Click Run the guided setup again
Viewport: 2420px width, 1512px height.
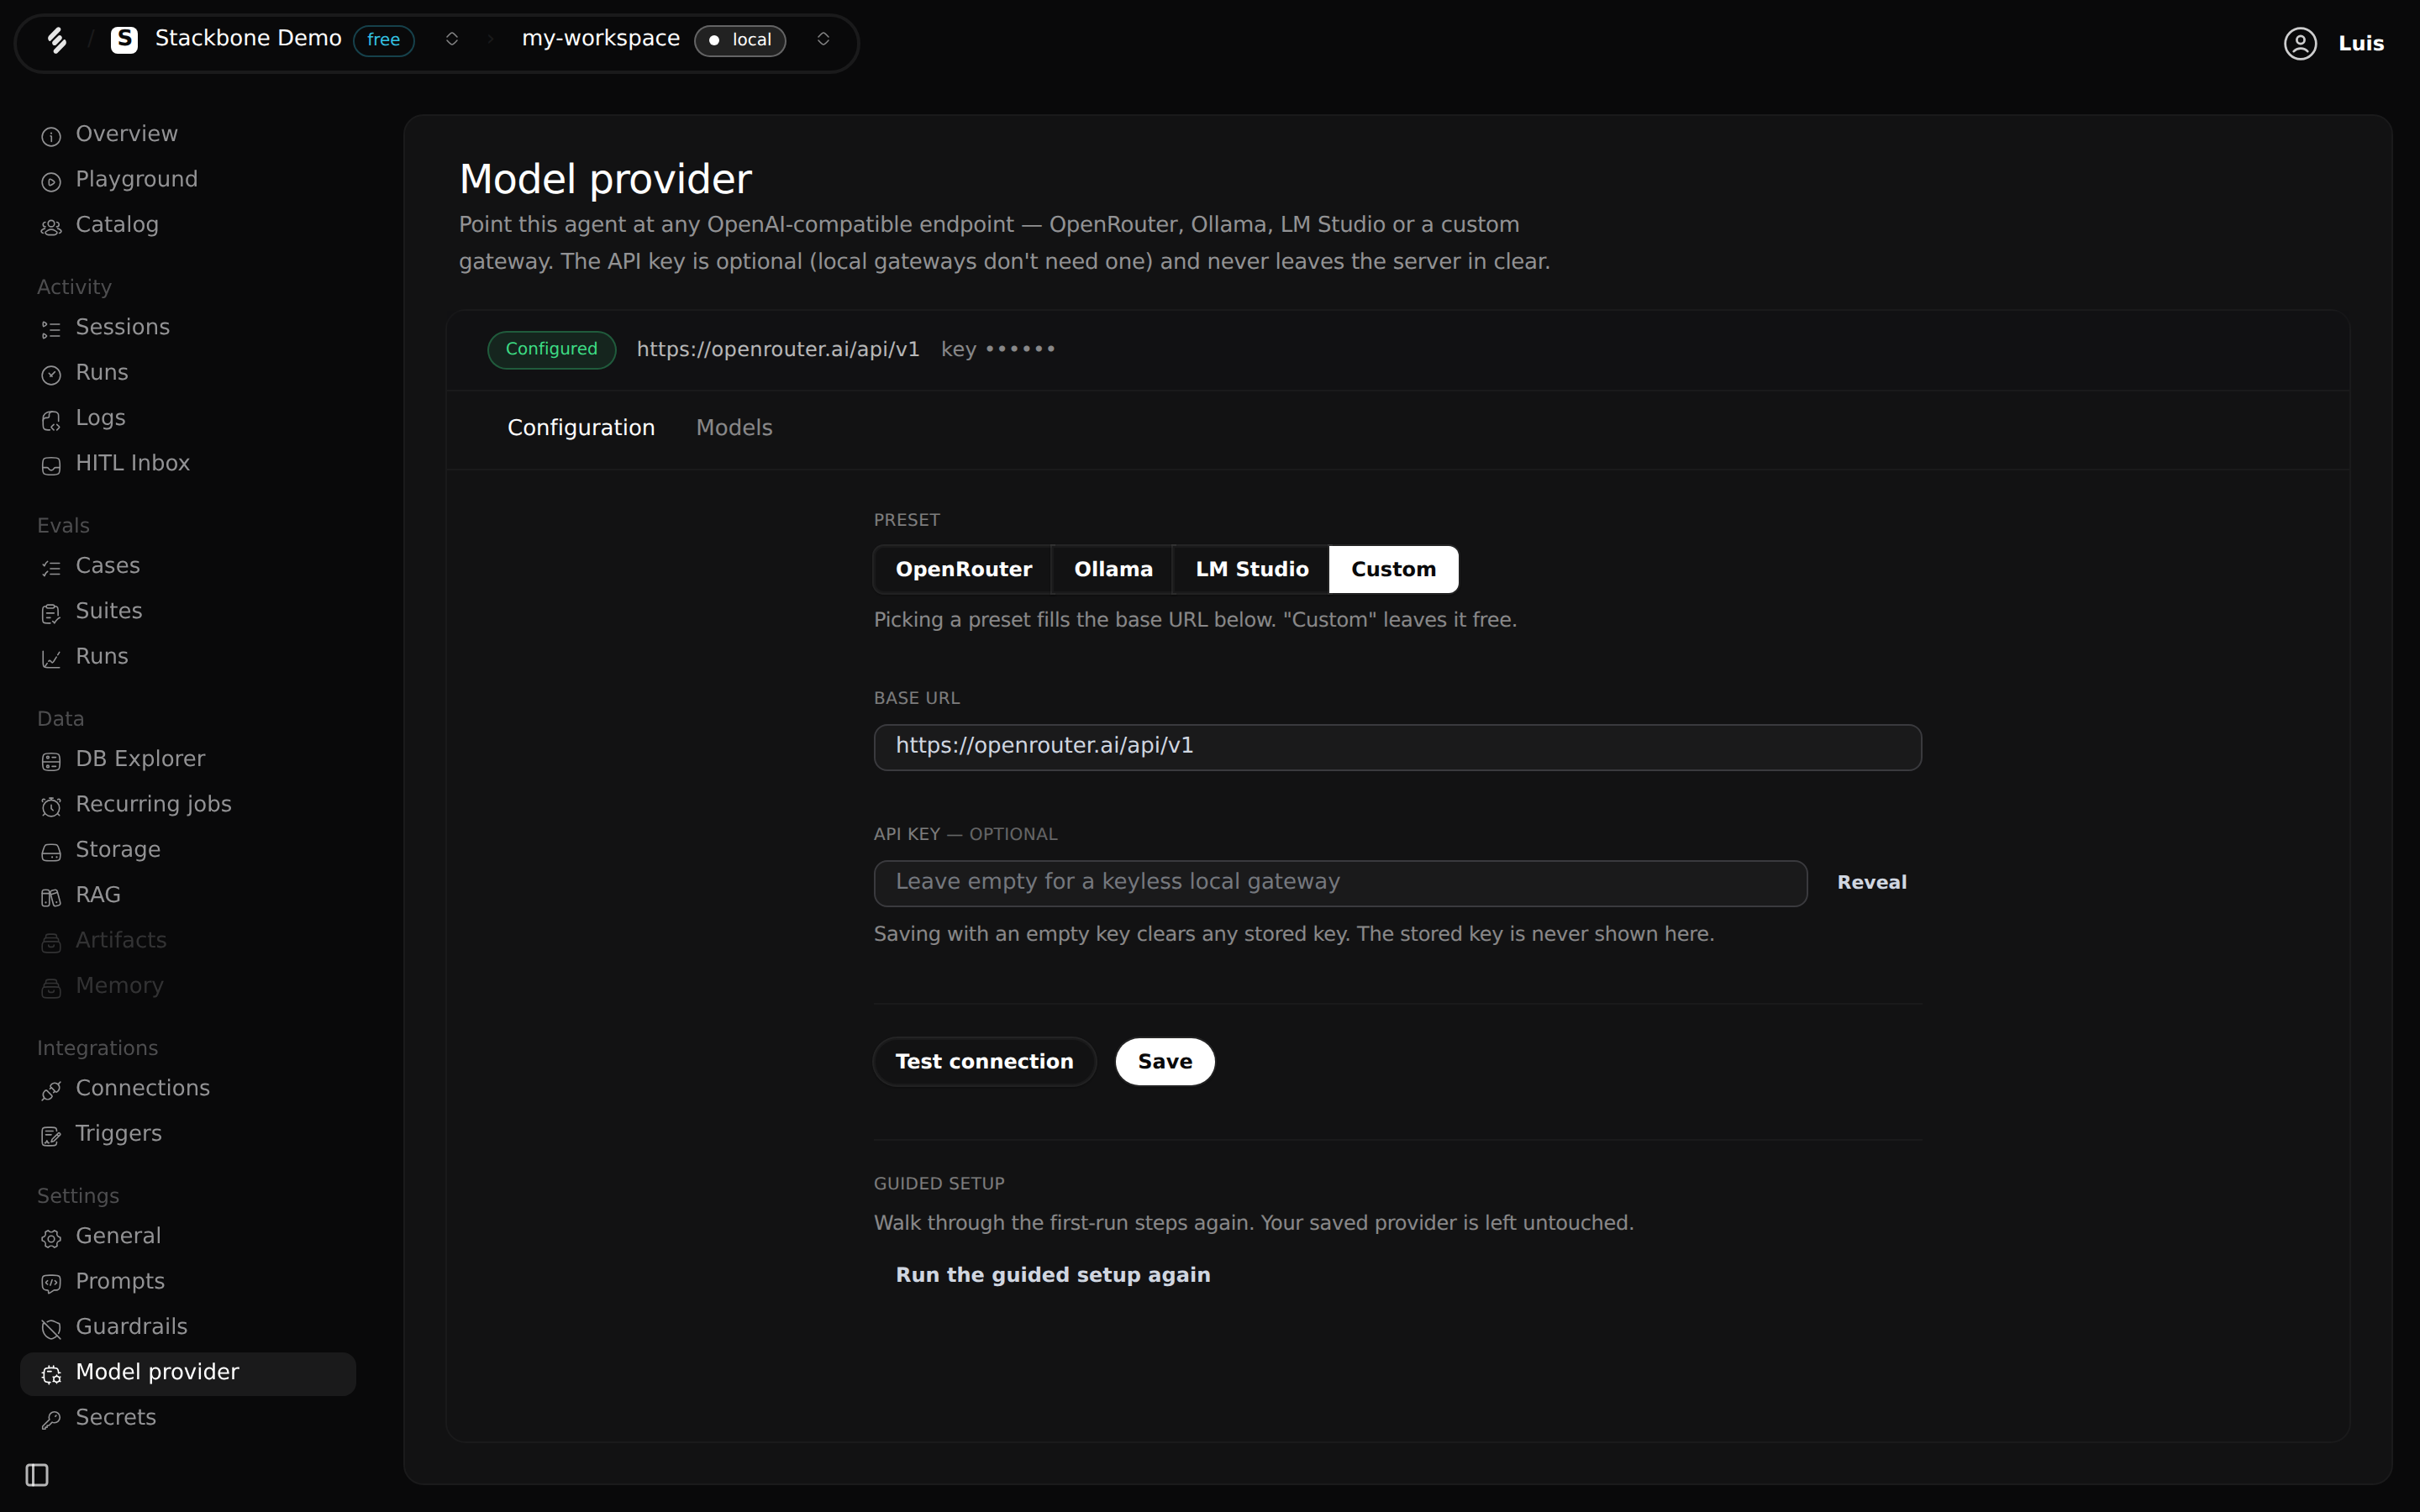pos(1053,1275)
